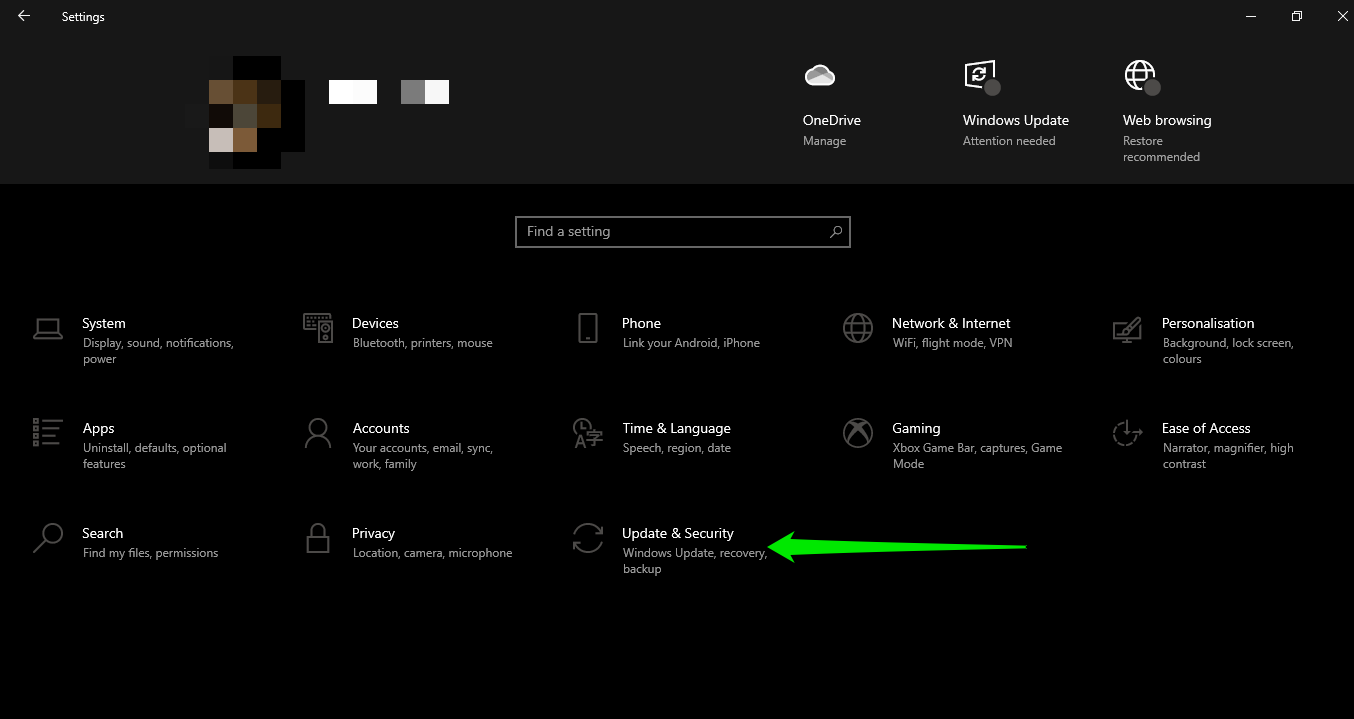Open Network & Internet label
This screenshot has width=1354, height=719.
point(951,323)
